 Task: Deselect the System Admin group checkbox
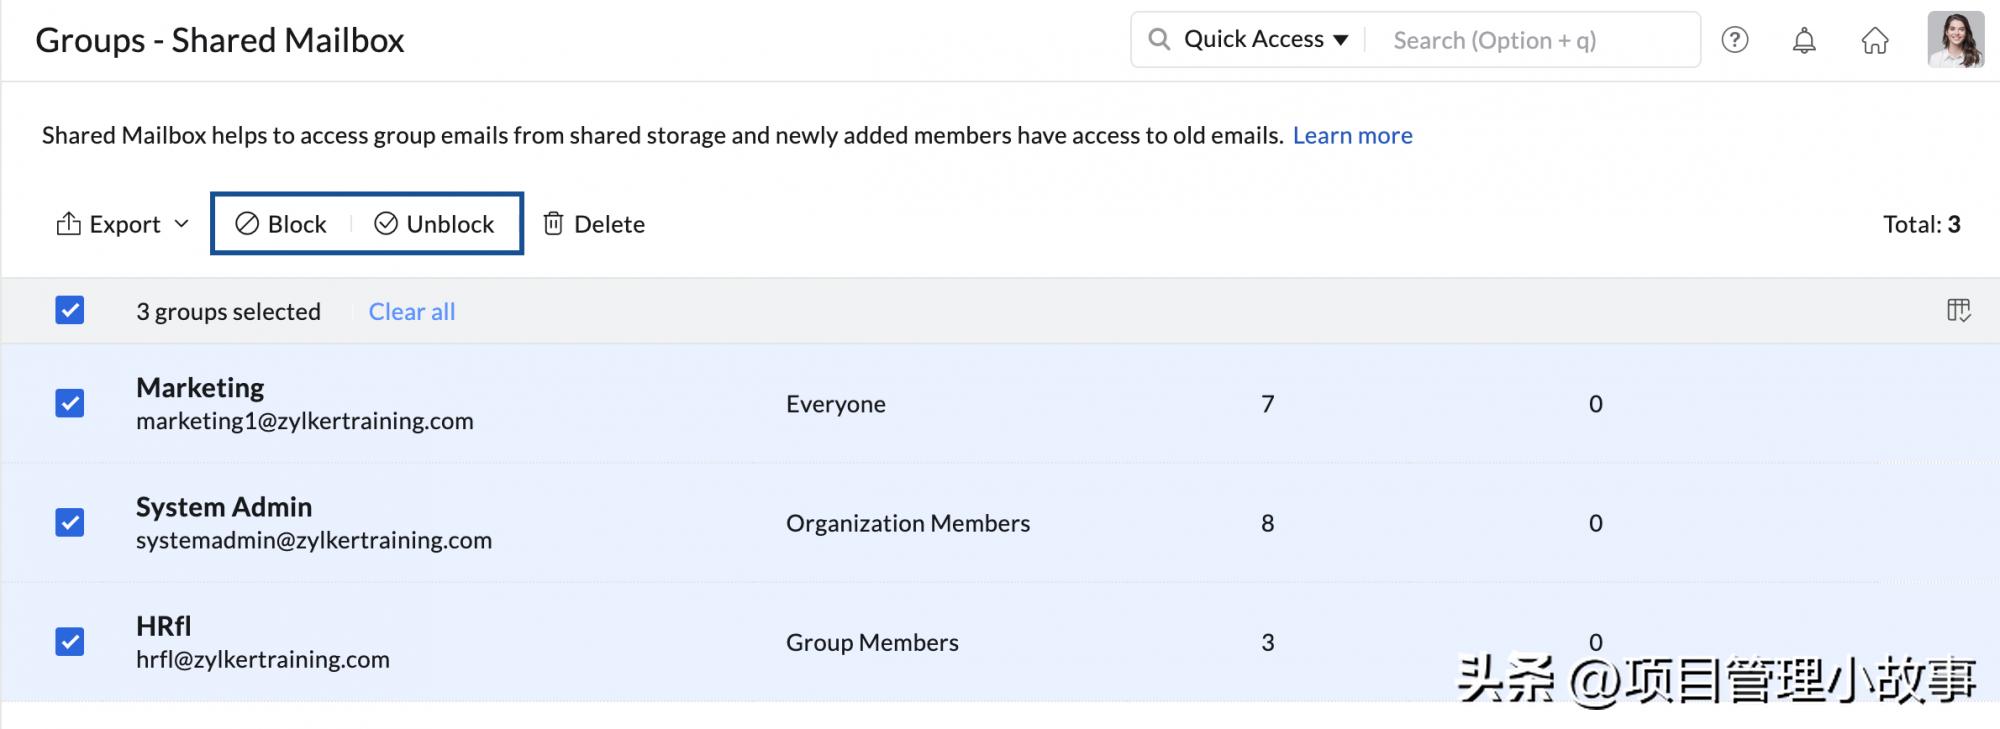[70, 522]
